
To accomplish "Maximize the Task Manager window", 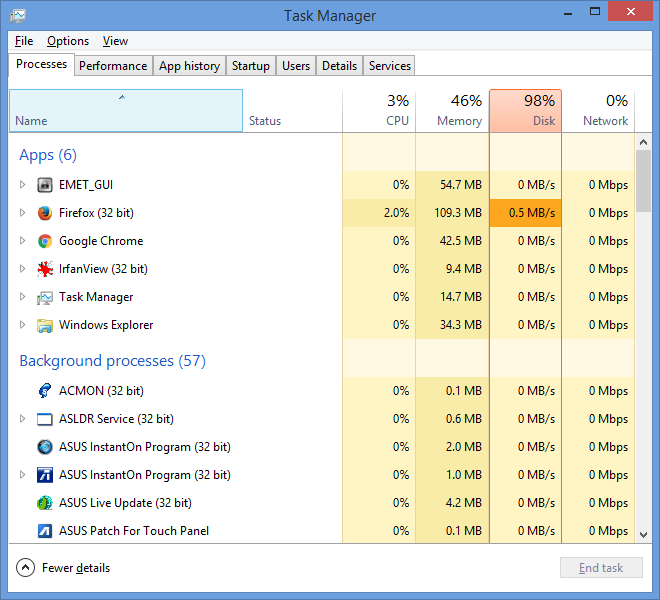I will (x=595, y=12).
